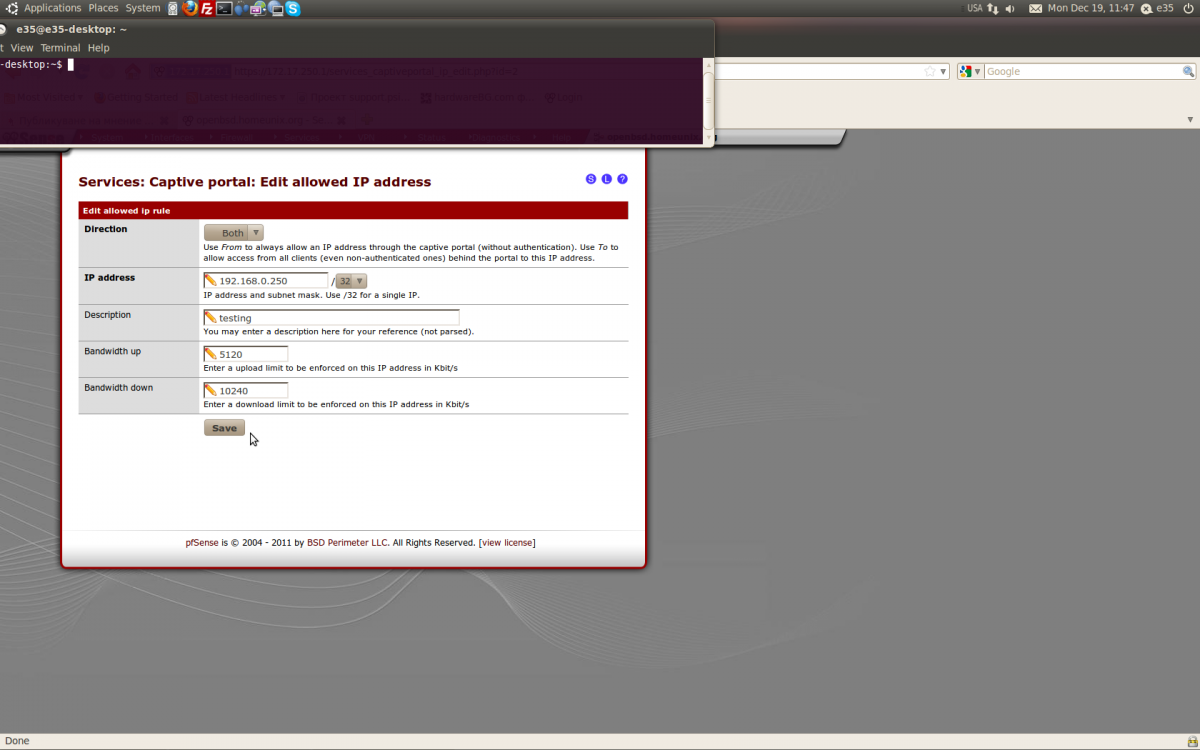
Task: Open the volume control in system tray
Action: click(x=1010, y=8)
